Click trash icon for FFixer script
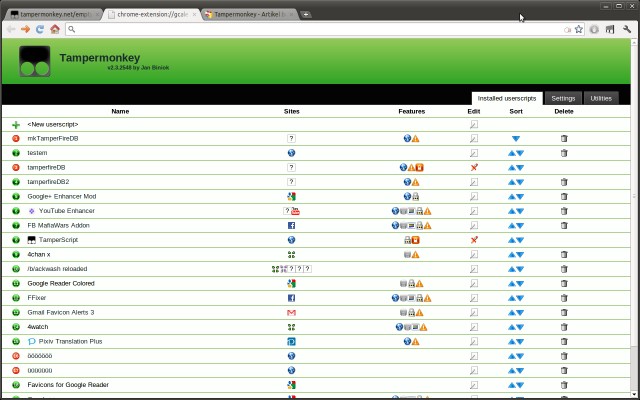 564,298
